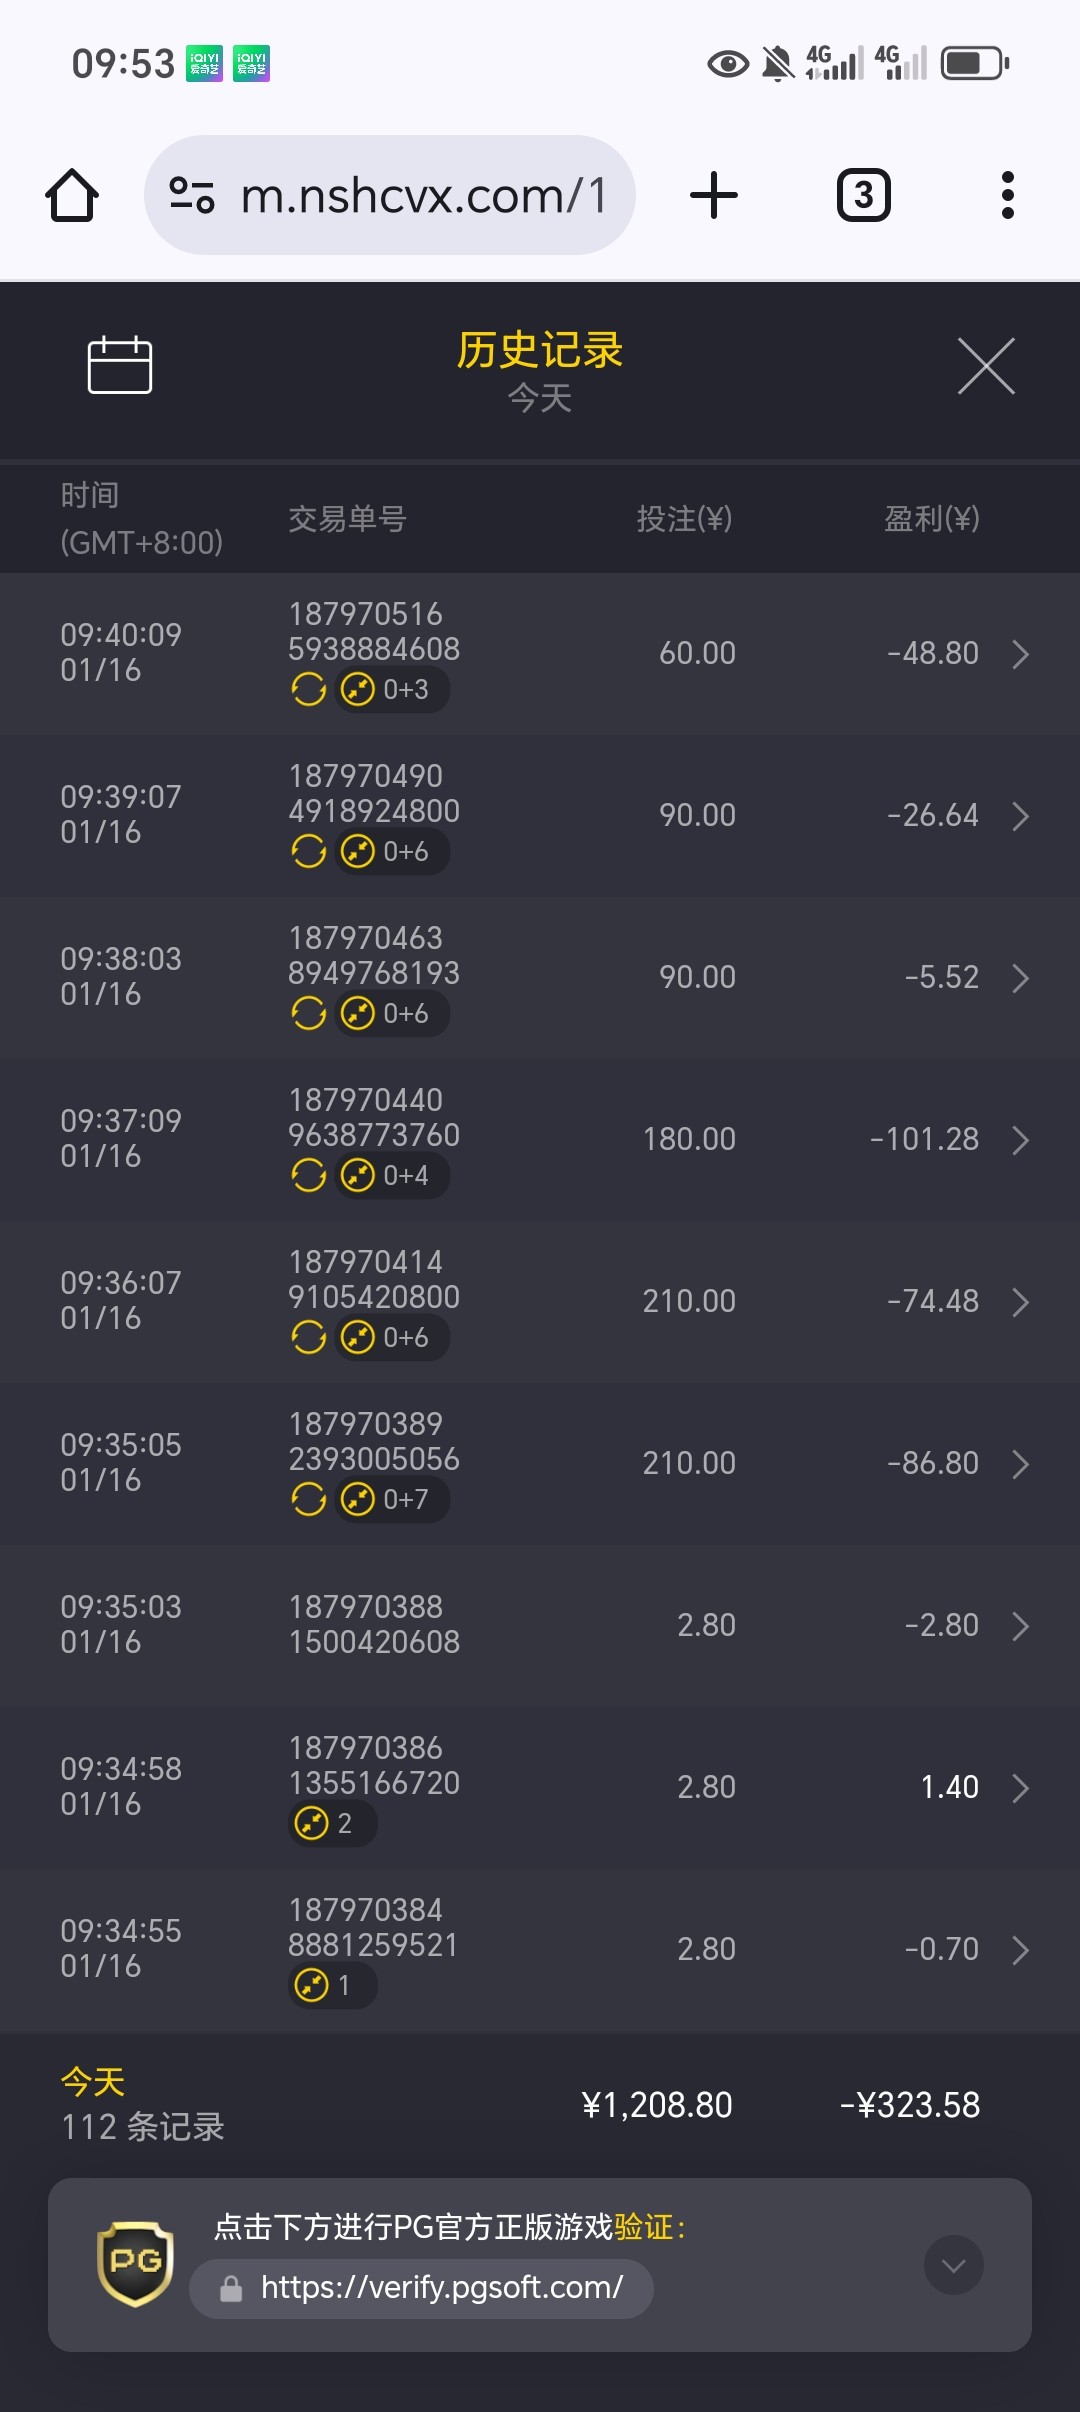
Task: Tap the 0+7 bonus badge
Action: 391,1499
